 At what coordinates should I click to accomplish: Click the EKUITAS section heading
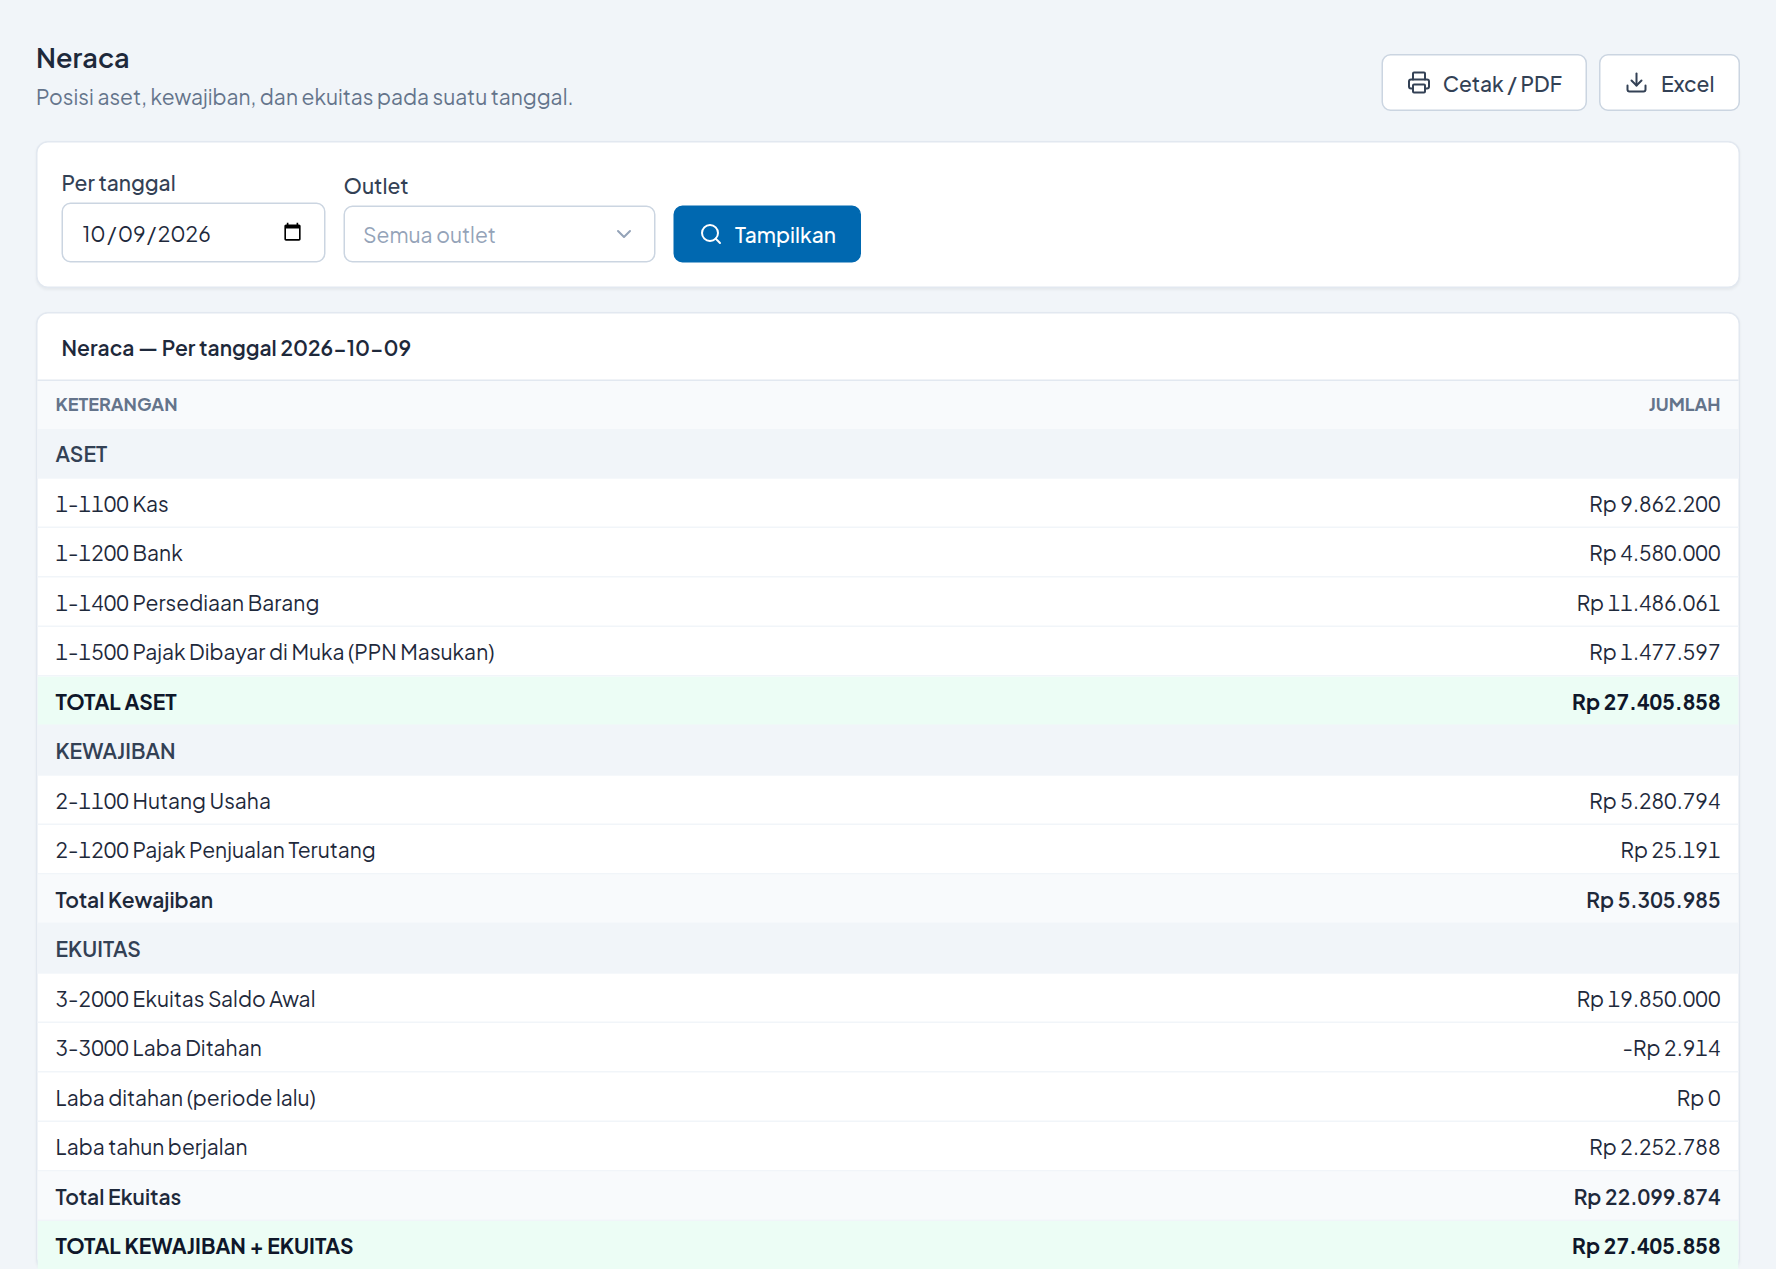98,949
